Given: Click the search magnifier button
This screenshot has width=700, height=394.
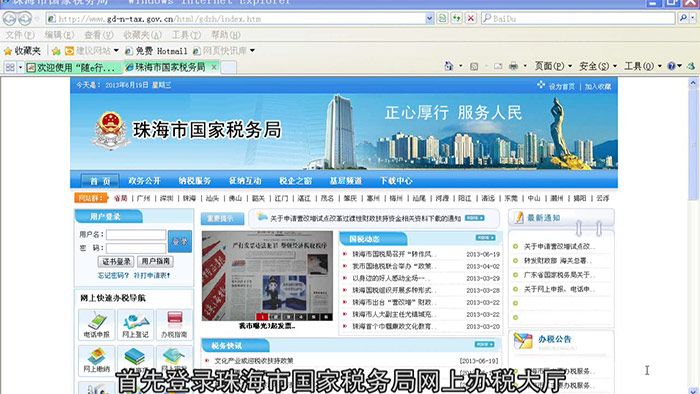Looking at the screenshot, I should click(x=683, y=18).
